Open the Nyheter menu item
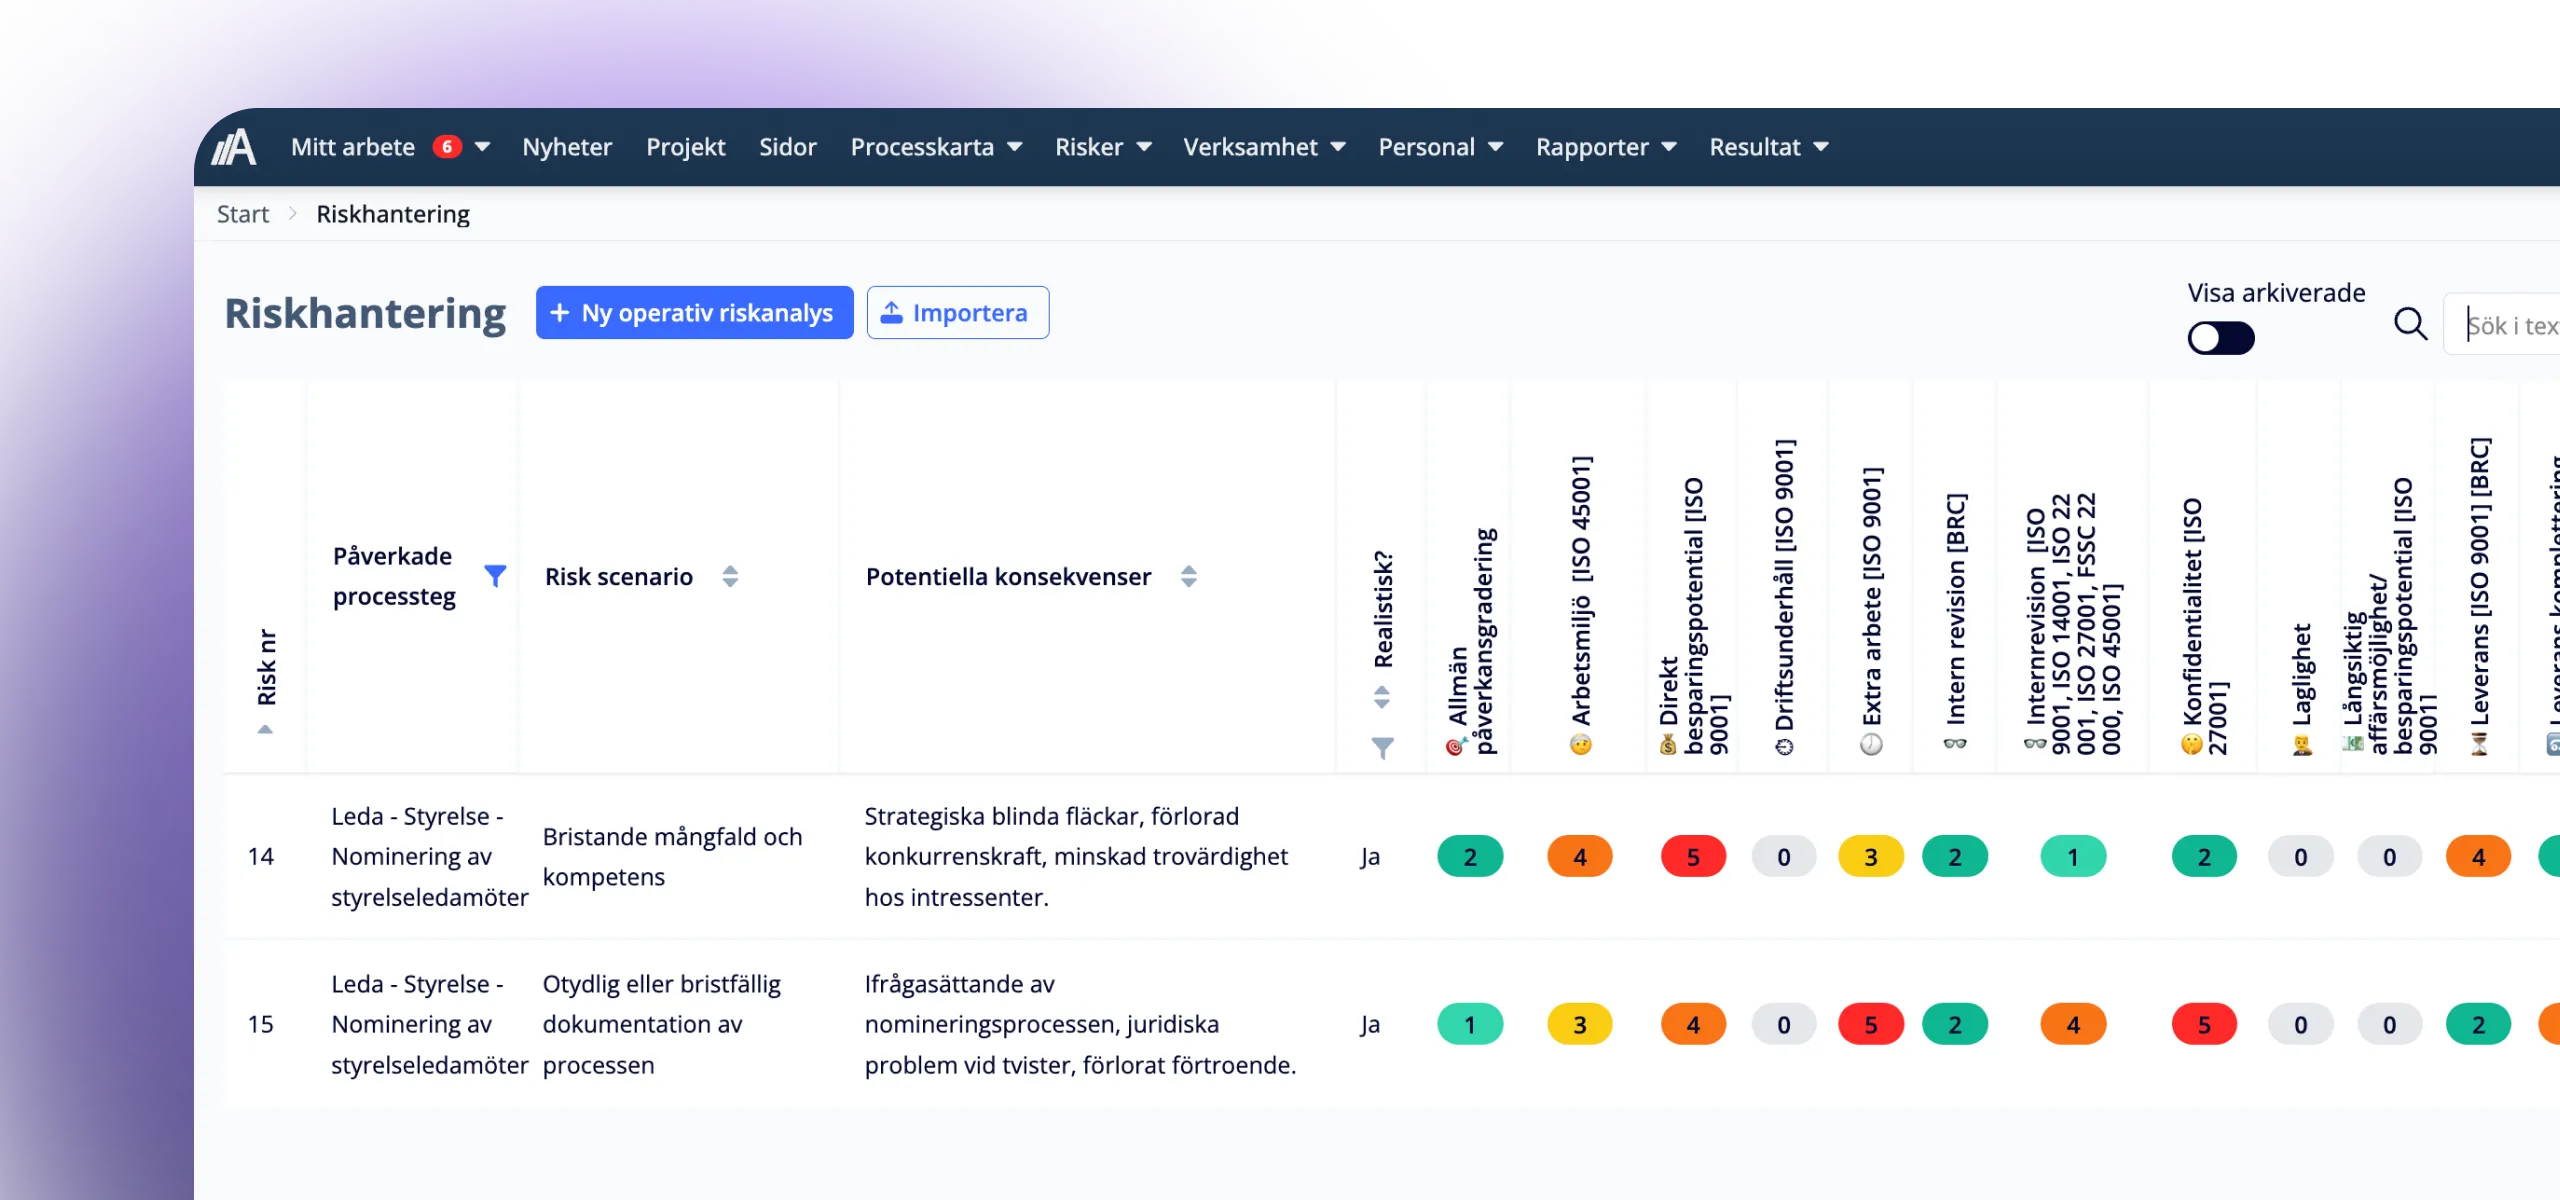The image size is (2560, 1200). point(567,147)
